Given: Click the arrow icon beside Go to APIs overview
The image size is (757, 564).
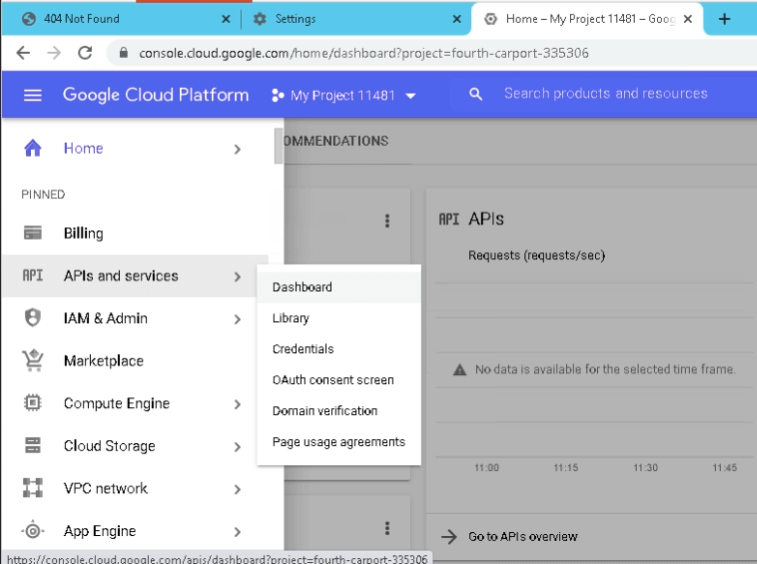Looking at the screenshot, I should [x=449, y=536].
